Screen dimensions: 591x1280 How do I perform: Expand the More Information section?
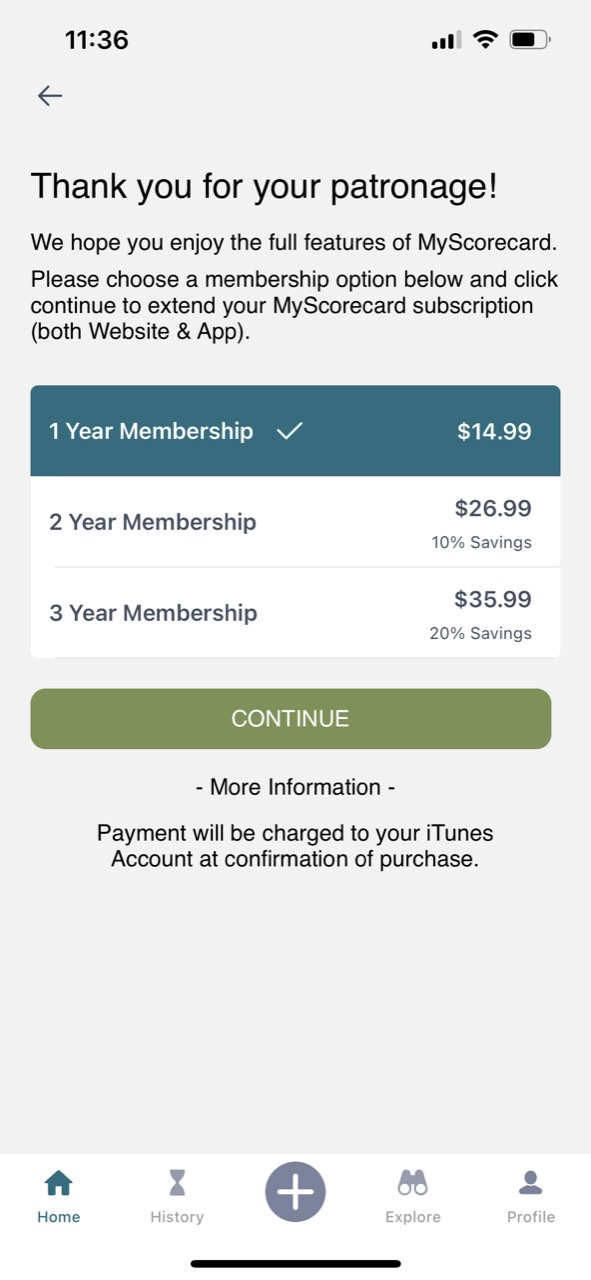(x=295, y=787)
